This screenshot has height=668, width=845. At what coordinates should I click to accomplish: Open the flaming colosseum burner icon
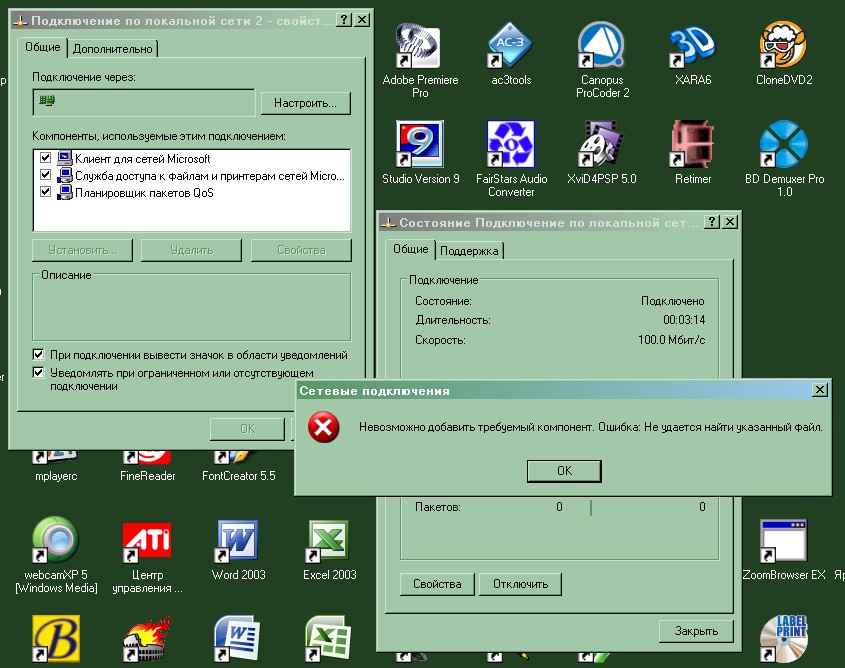tap(147, 638)
